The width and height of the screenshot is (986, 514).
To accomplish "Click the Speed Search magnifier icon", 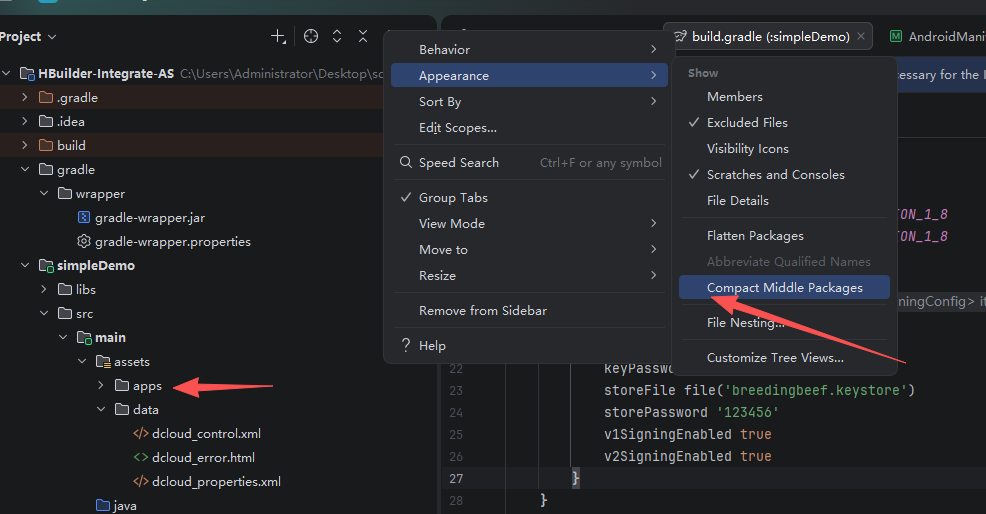I will click(x=406, y=162).
